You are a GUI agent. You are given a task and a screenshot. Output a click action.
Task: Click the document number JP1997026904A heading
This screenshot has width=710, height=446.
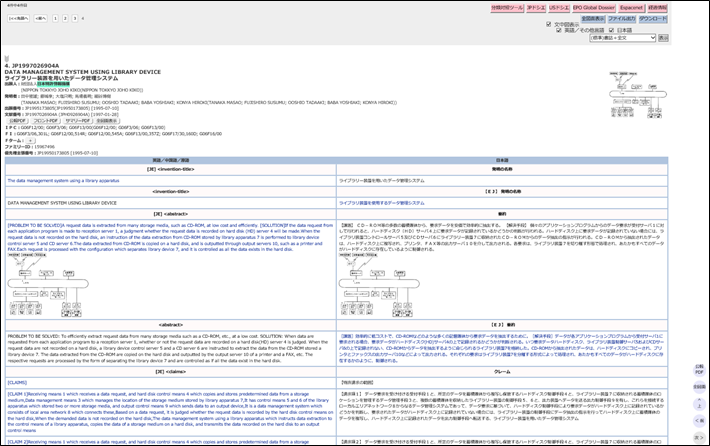pyautogui.click(x=35, y=66)
